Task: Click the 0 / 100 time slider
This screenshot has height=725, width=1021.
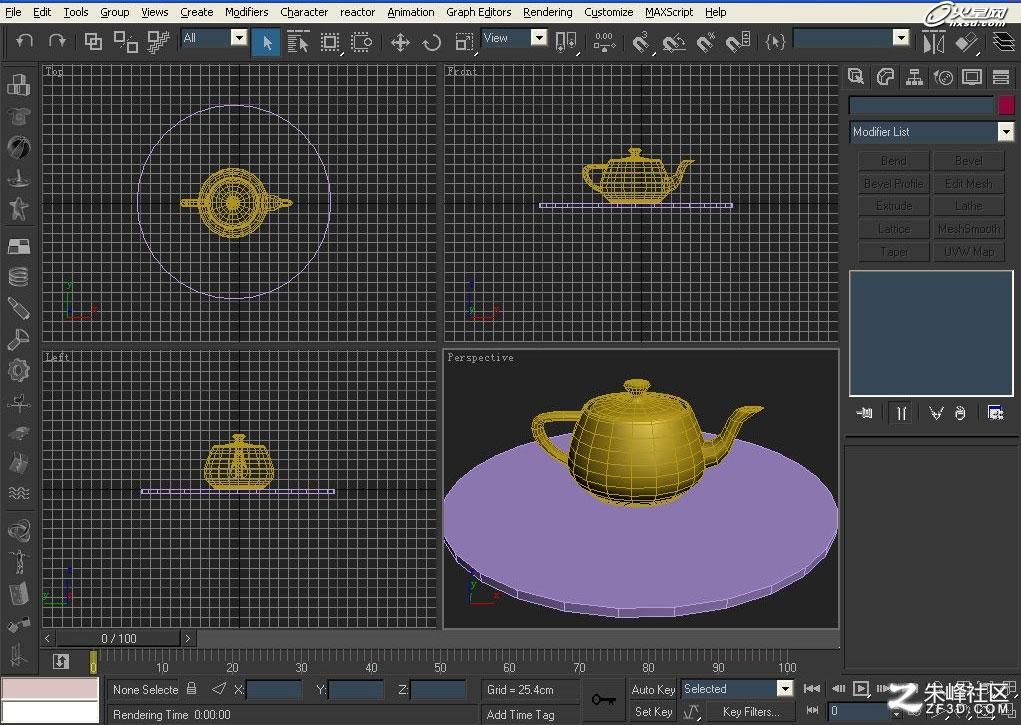Action: (119, 638)
